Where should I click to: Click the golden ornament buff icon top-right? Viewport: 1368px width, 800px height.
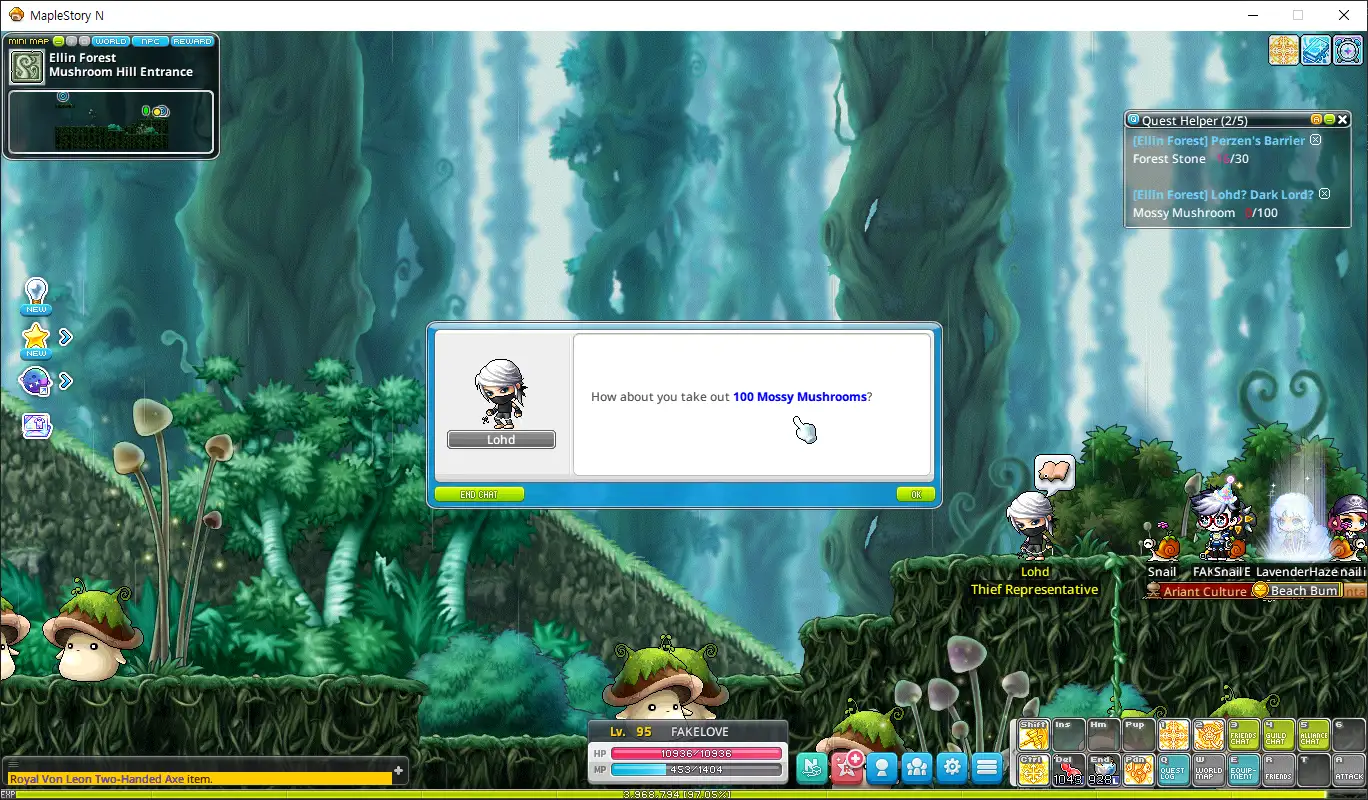click(1284, 50)
